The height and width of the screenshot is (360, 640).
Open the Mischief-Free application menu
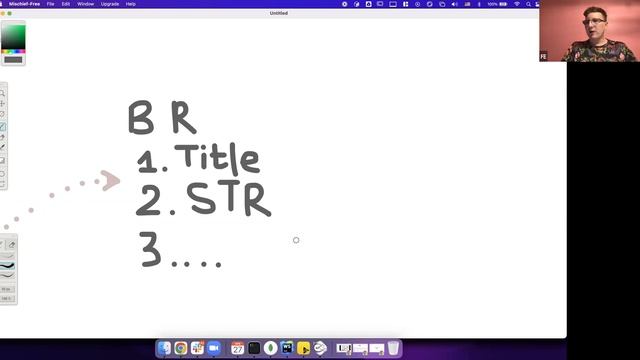pos(24,4)
